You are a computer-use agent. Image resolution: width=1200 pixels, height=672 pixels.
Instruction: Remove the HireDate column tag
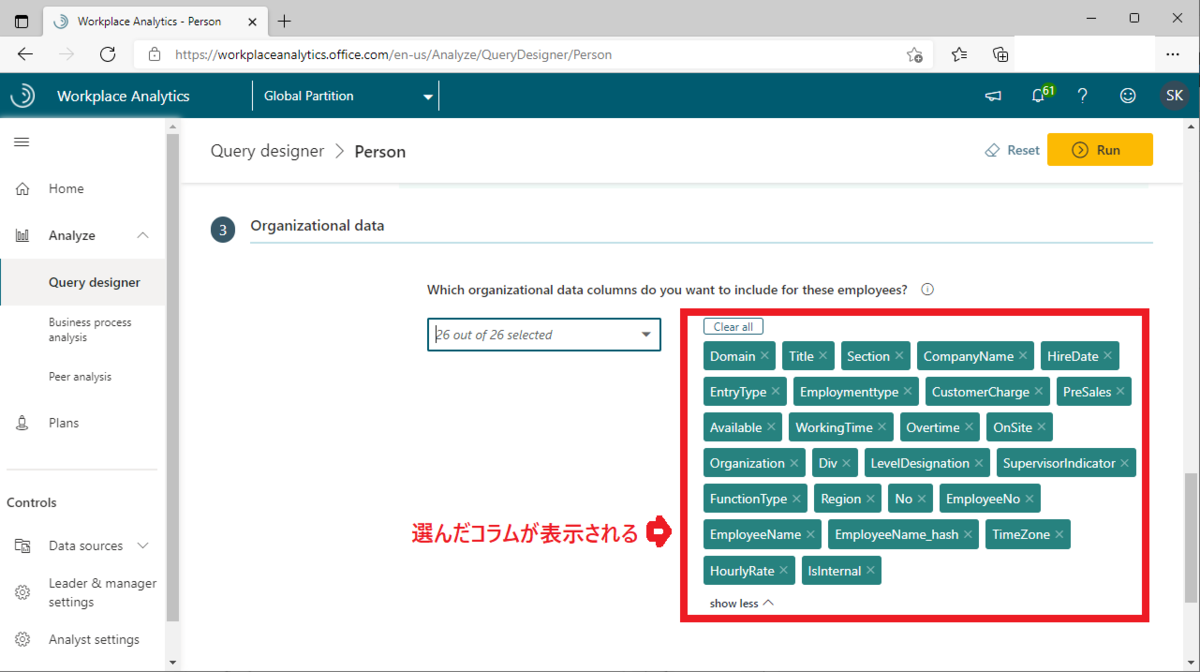(x=1108, y=356)
